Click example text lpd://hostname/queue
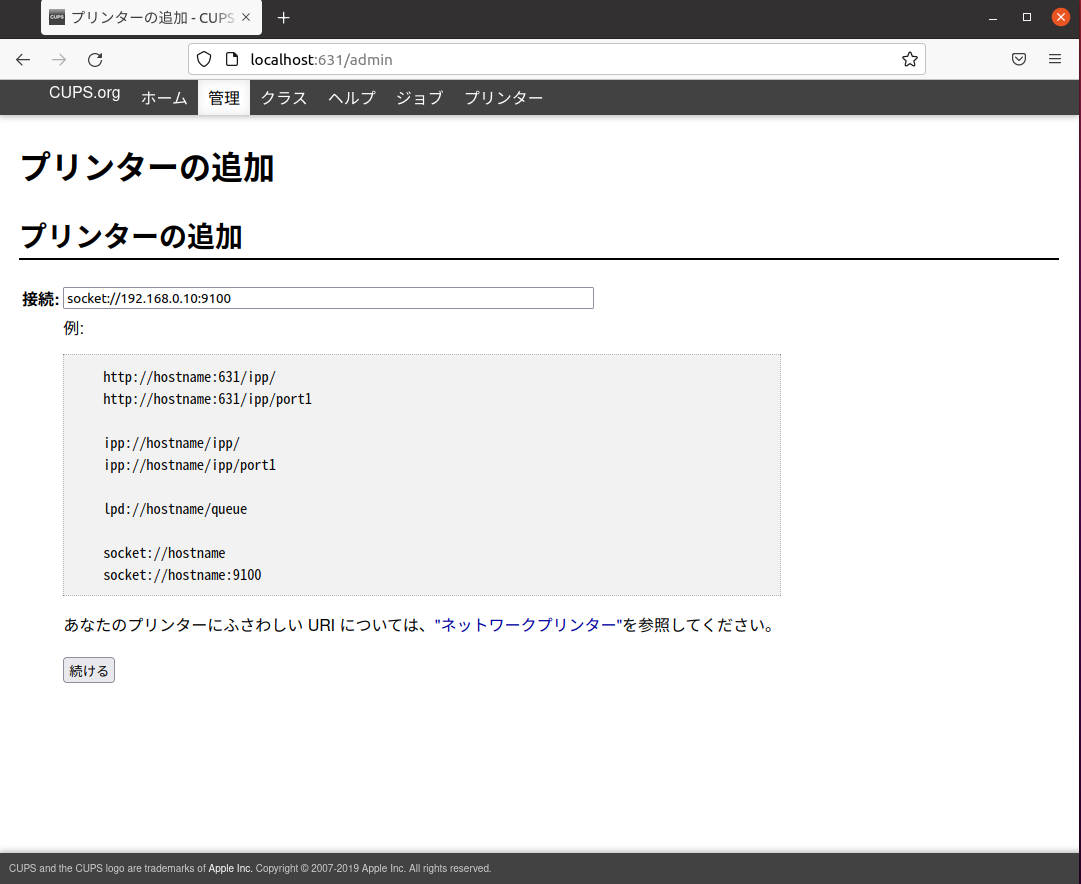This screenshot has height=884, width=1081. click(176, 510)
